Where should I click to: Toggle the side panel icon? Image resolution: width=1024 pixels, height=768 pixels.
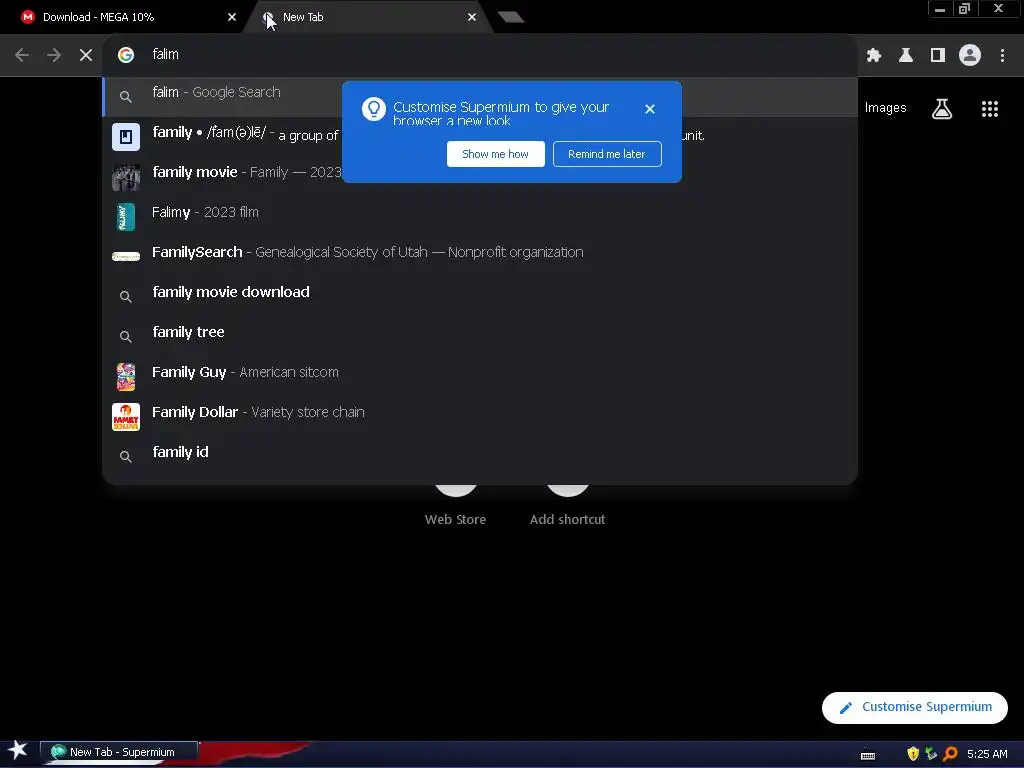[938, 56]
